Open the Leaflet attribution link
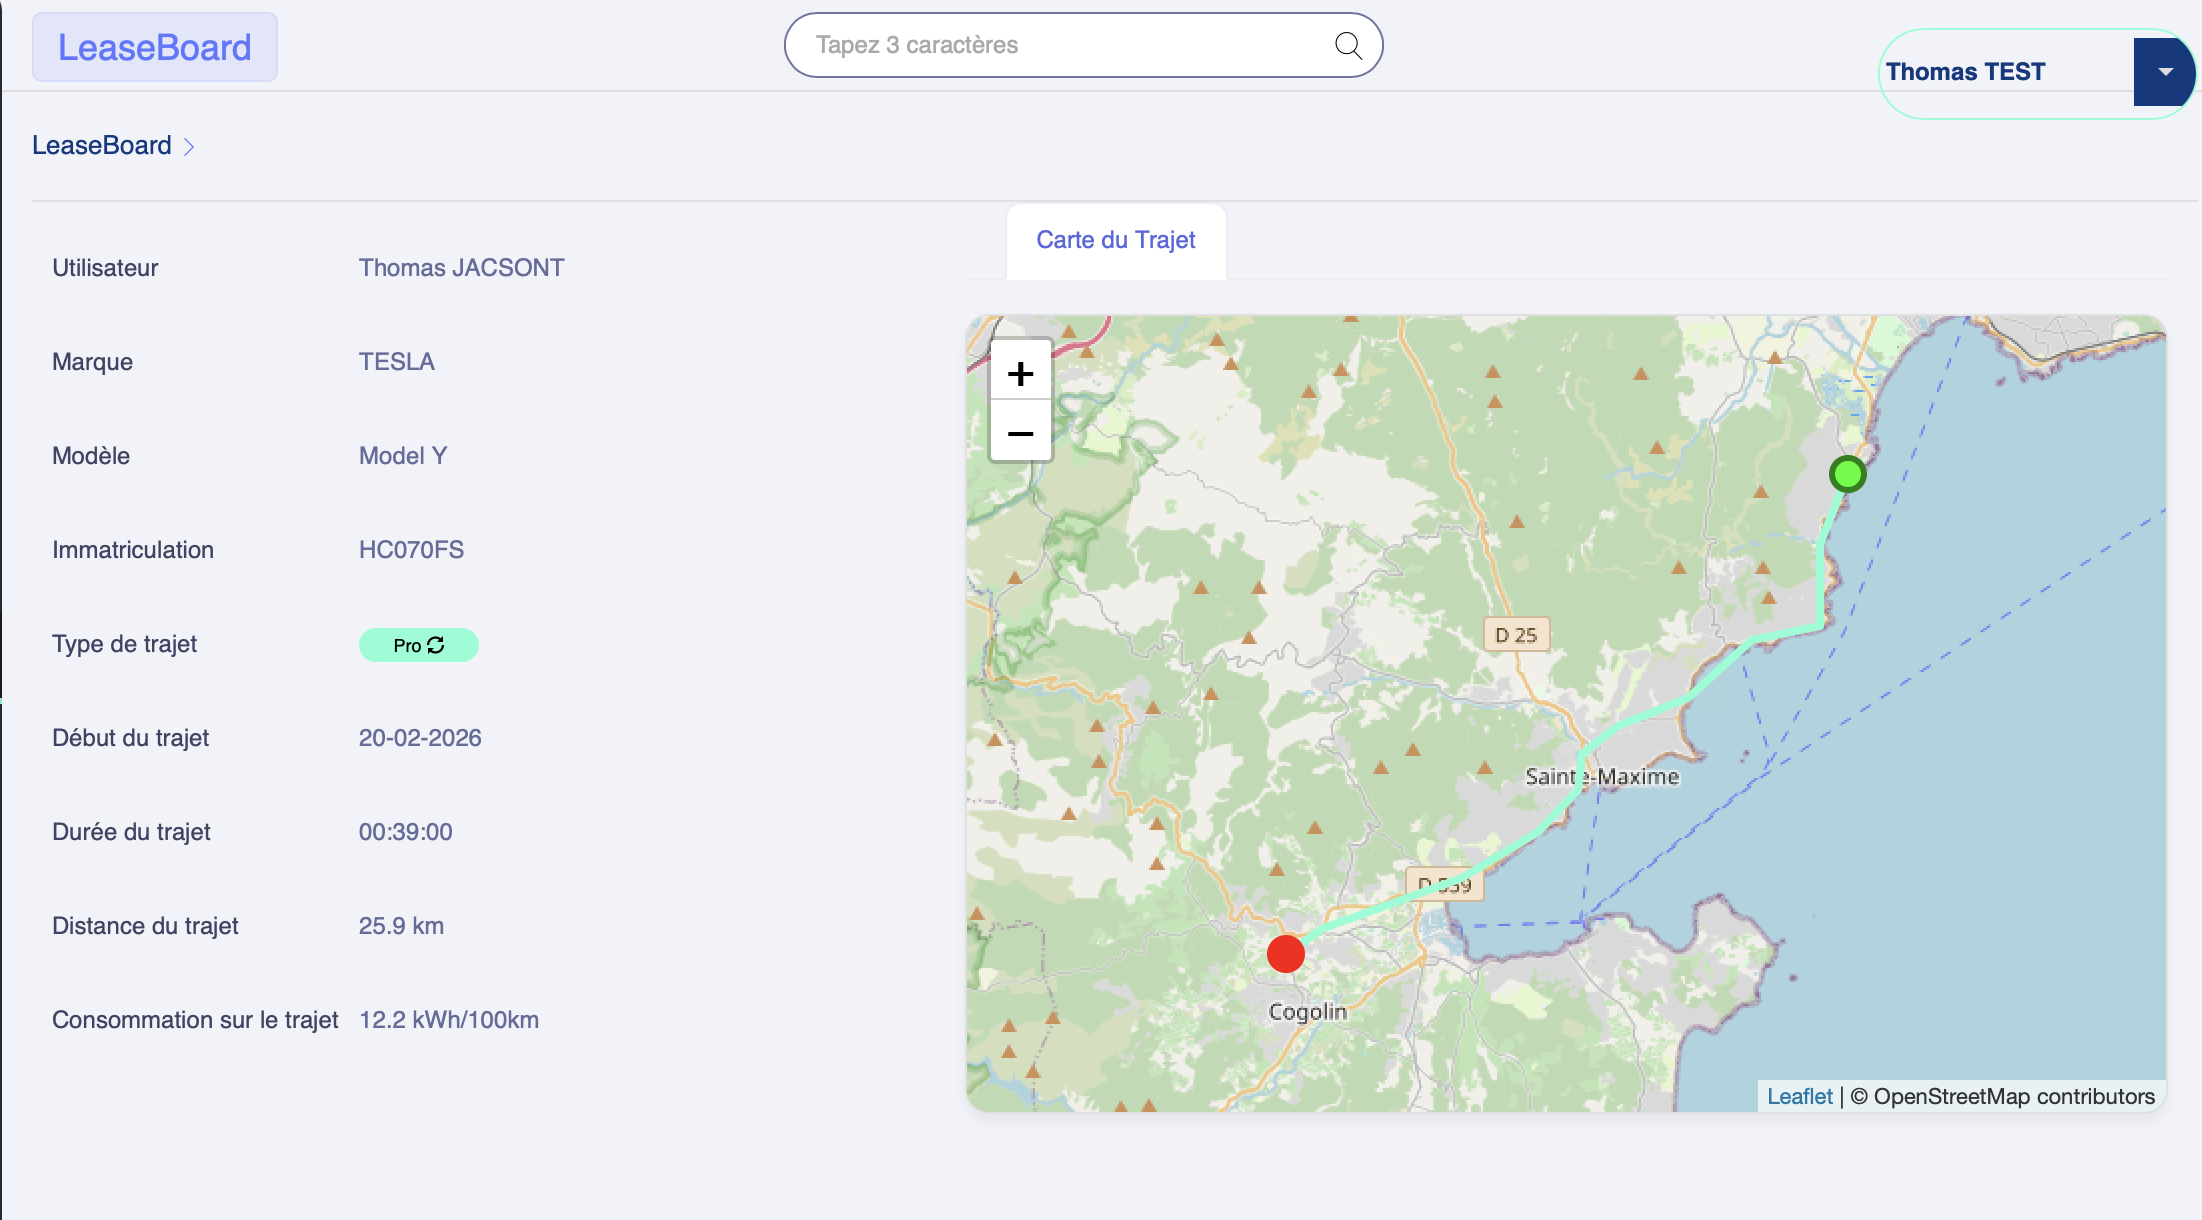Viewport: 2202px width, 1220px height. [1799, 1096]
